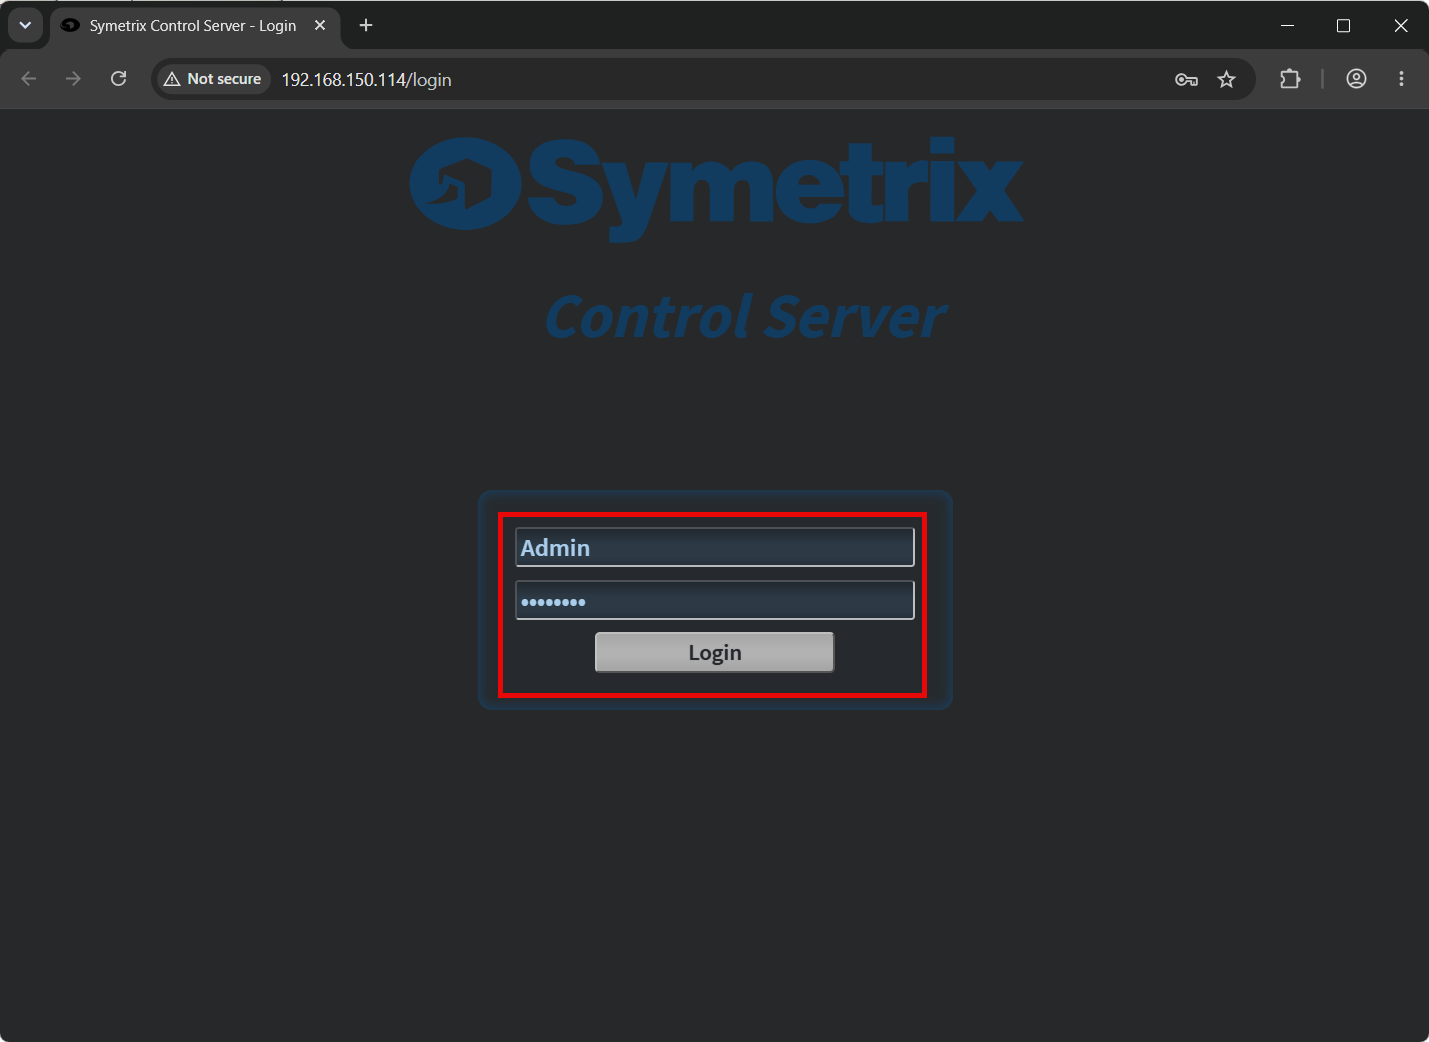
Task: Minimize the browser window
Action: pyautogui.click(x=1288, y=26)
